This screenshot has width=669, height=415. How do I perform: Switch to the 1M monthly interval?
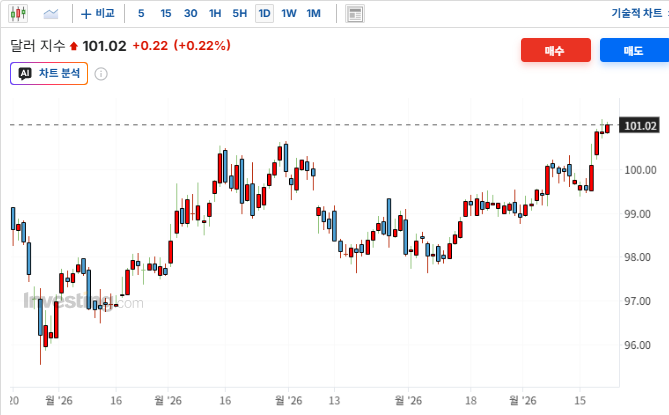coord(314,14)
